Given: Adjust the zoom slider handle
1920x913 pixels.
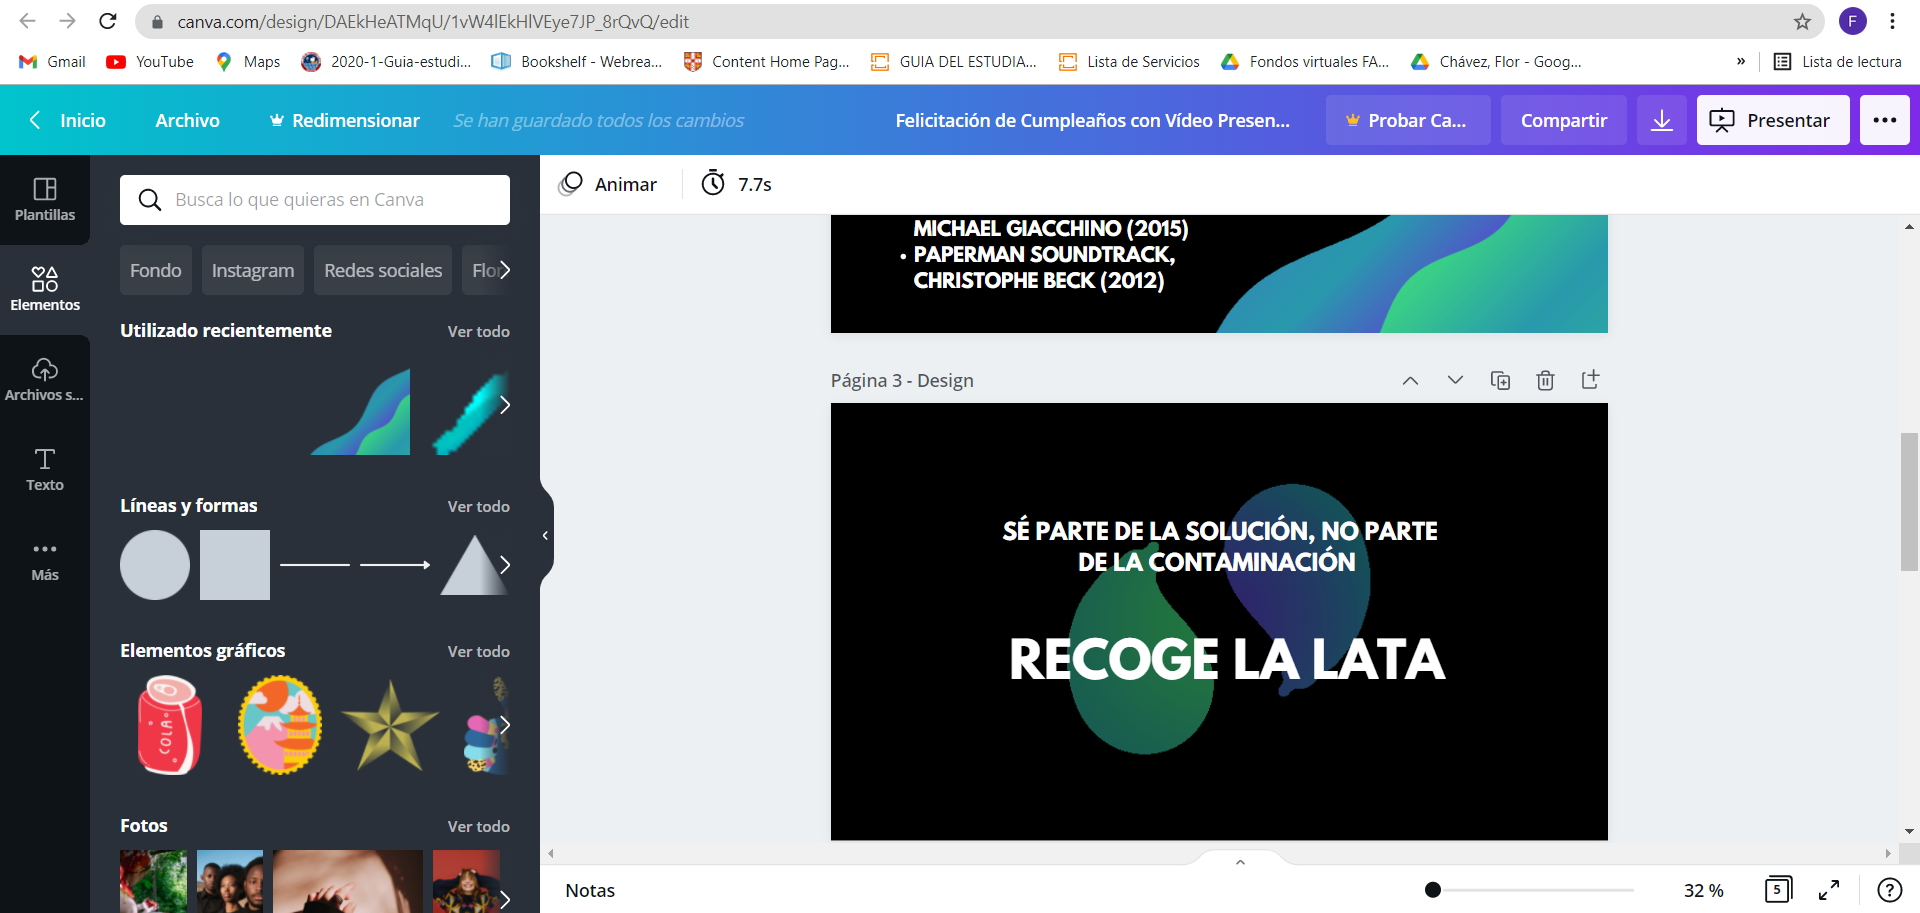Looking at the screenshot, I should click(x=1433, y=890).
